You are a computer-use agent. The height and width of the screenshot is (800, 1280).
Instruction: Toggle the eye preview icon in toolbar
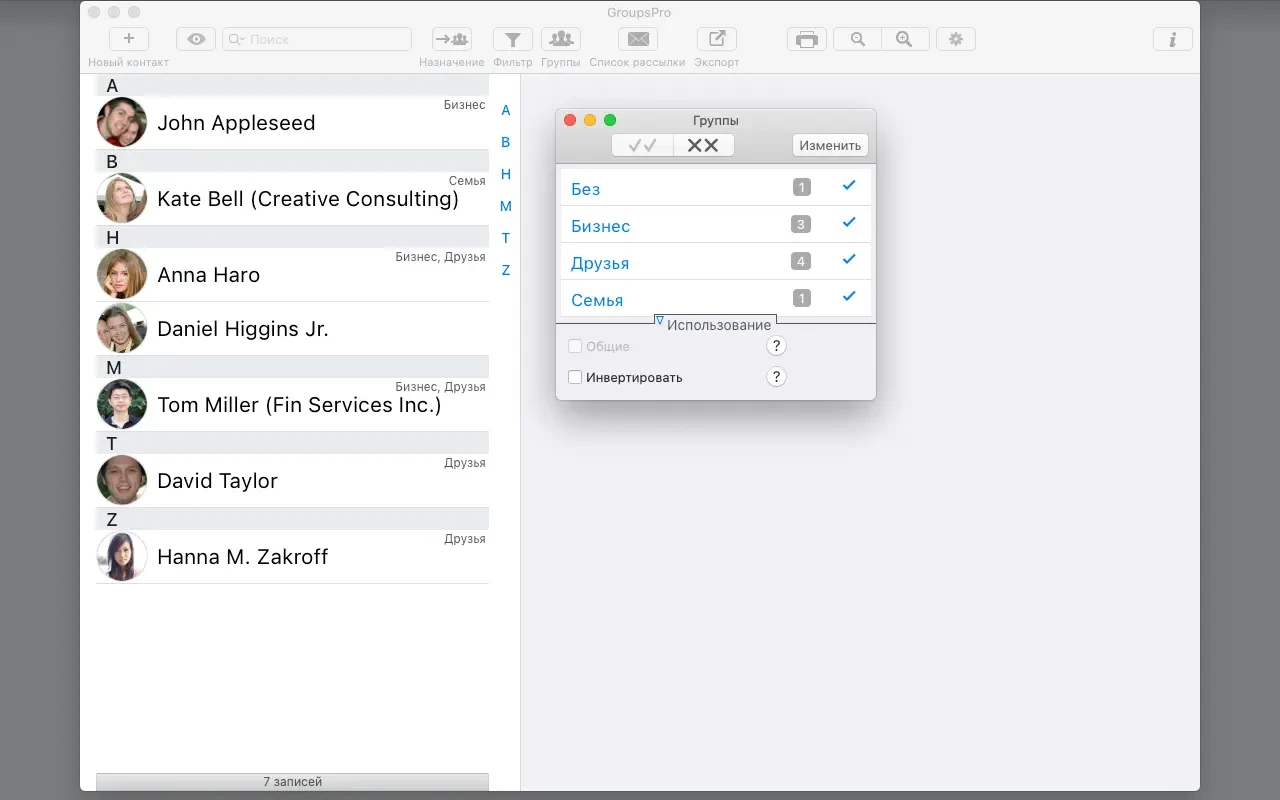click(x=196, y=39)
